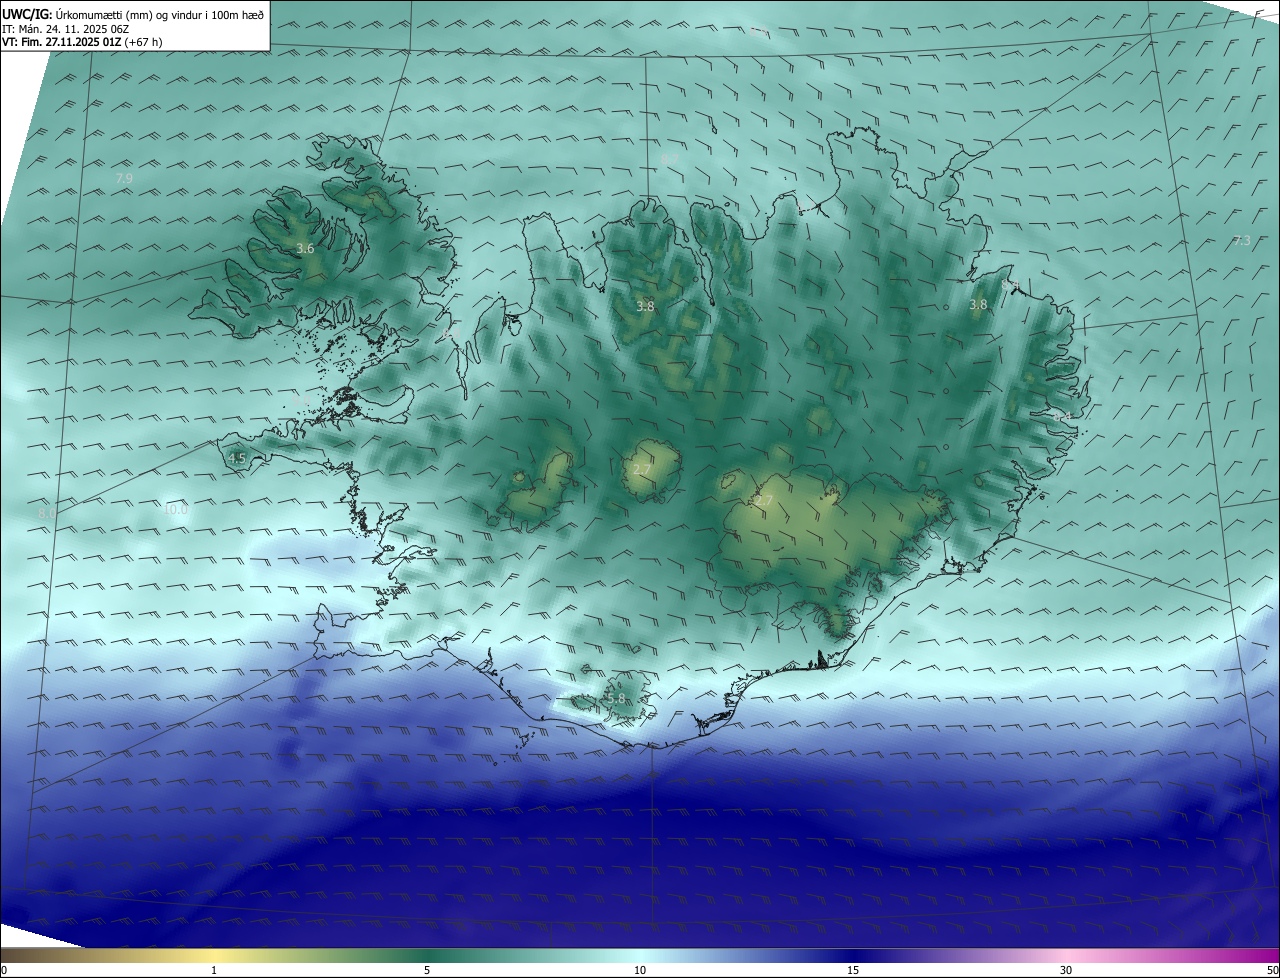The width and height of the screenshot is (1280, 978).
Task: Click the colorbar tick label '50'
Action: [x=1272, y=970]
